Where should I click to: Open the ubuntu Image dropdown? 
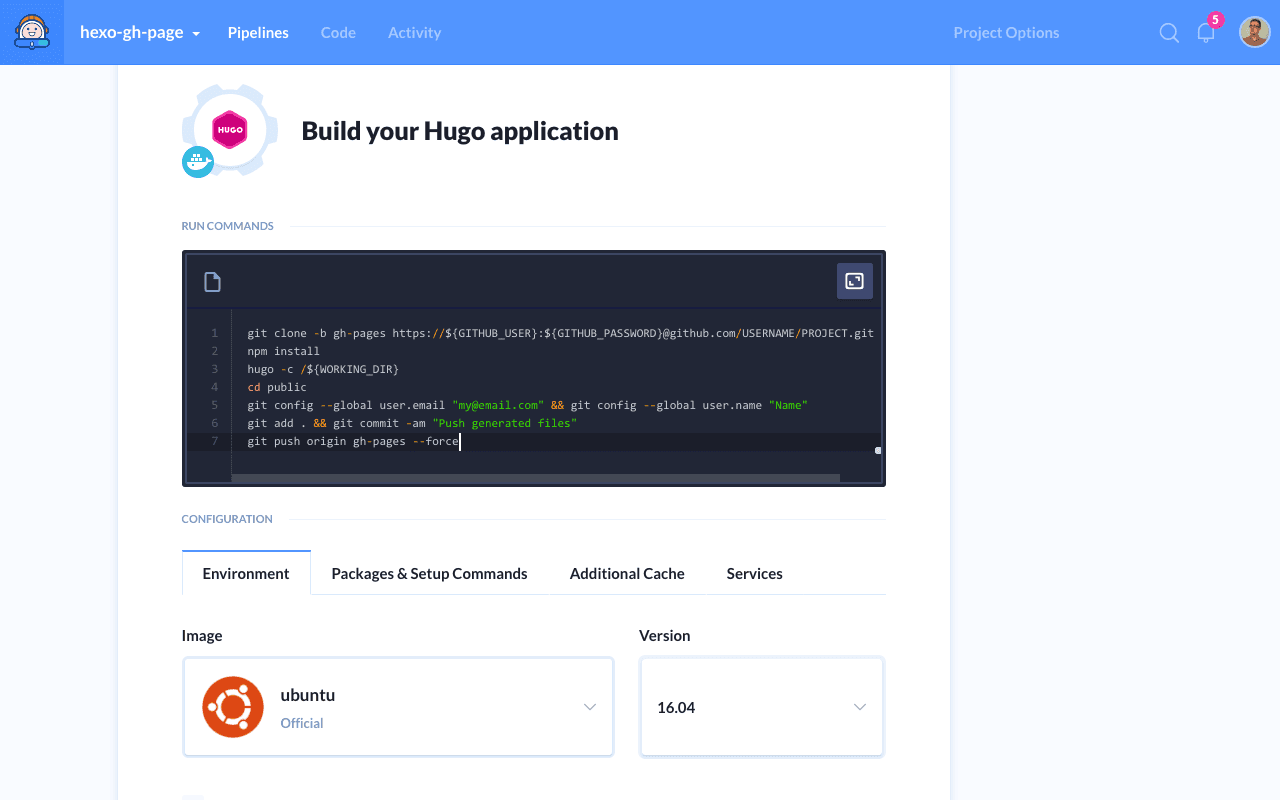[x=398, y=707]
